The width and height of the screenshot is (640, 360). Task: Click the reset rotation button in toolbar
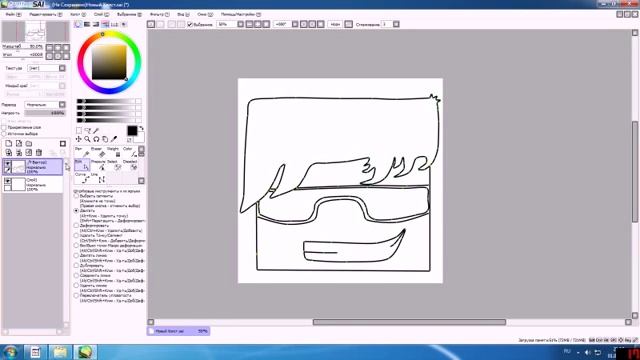click(x=321, y=24)
